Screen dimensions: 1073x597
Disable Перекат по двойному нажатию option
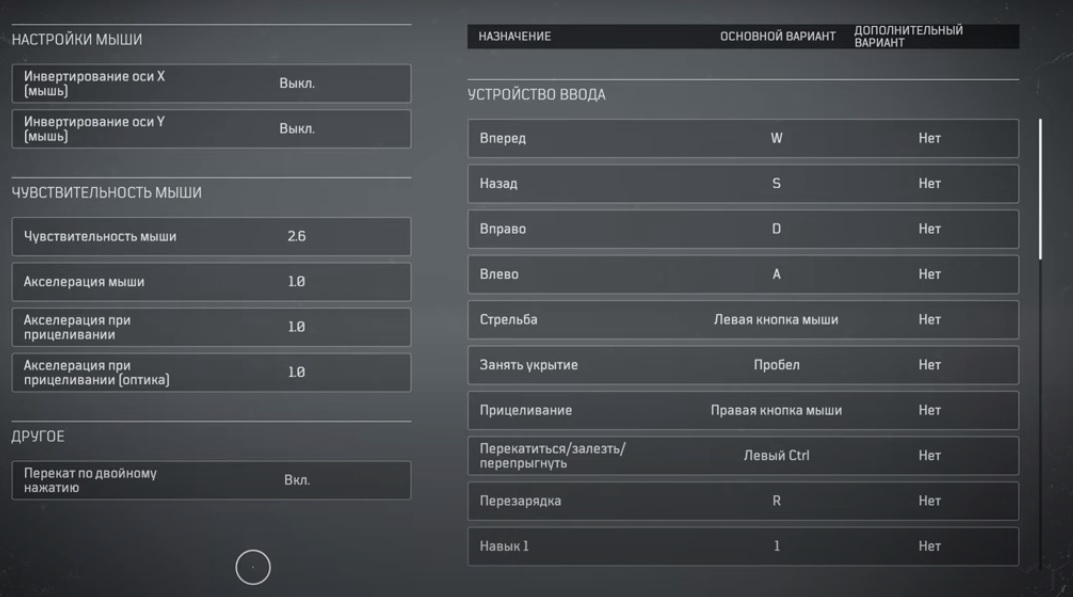(296, 480)
